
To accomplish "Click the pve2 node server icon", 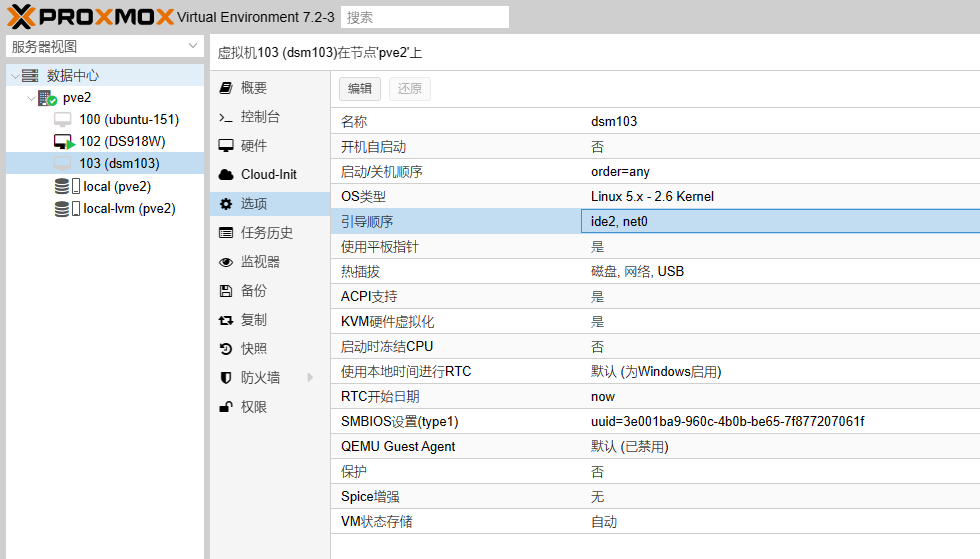I will [48, 98].
